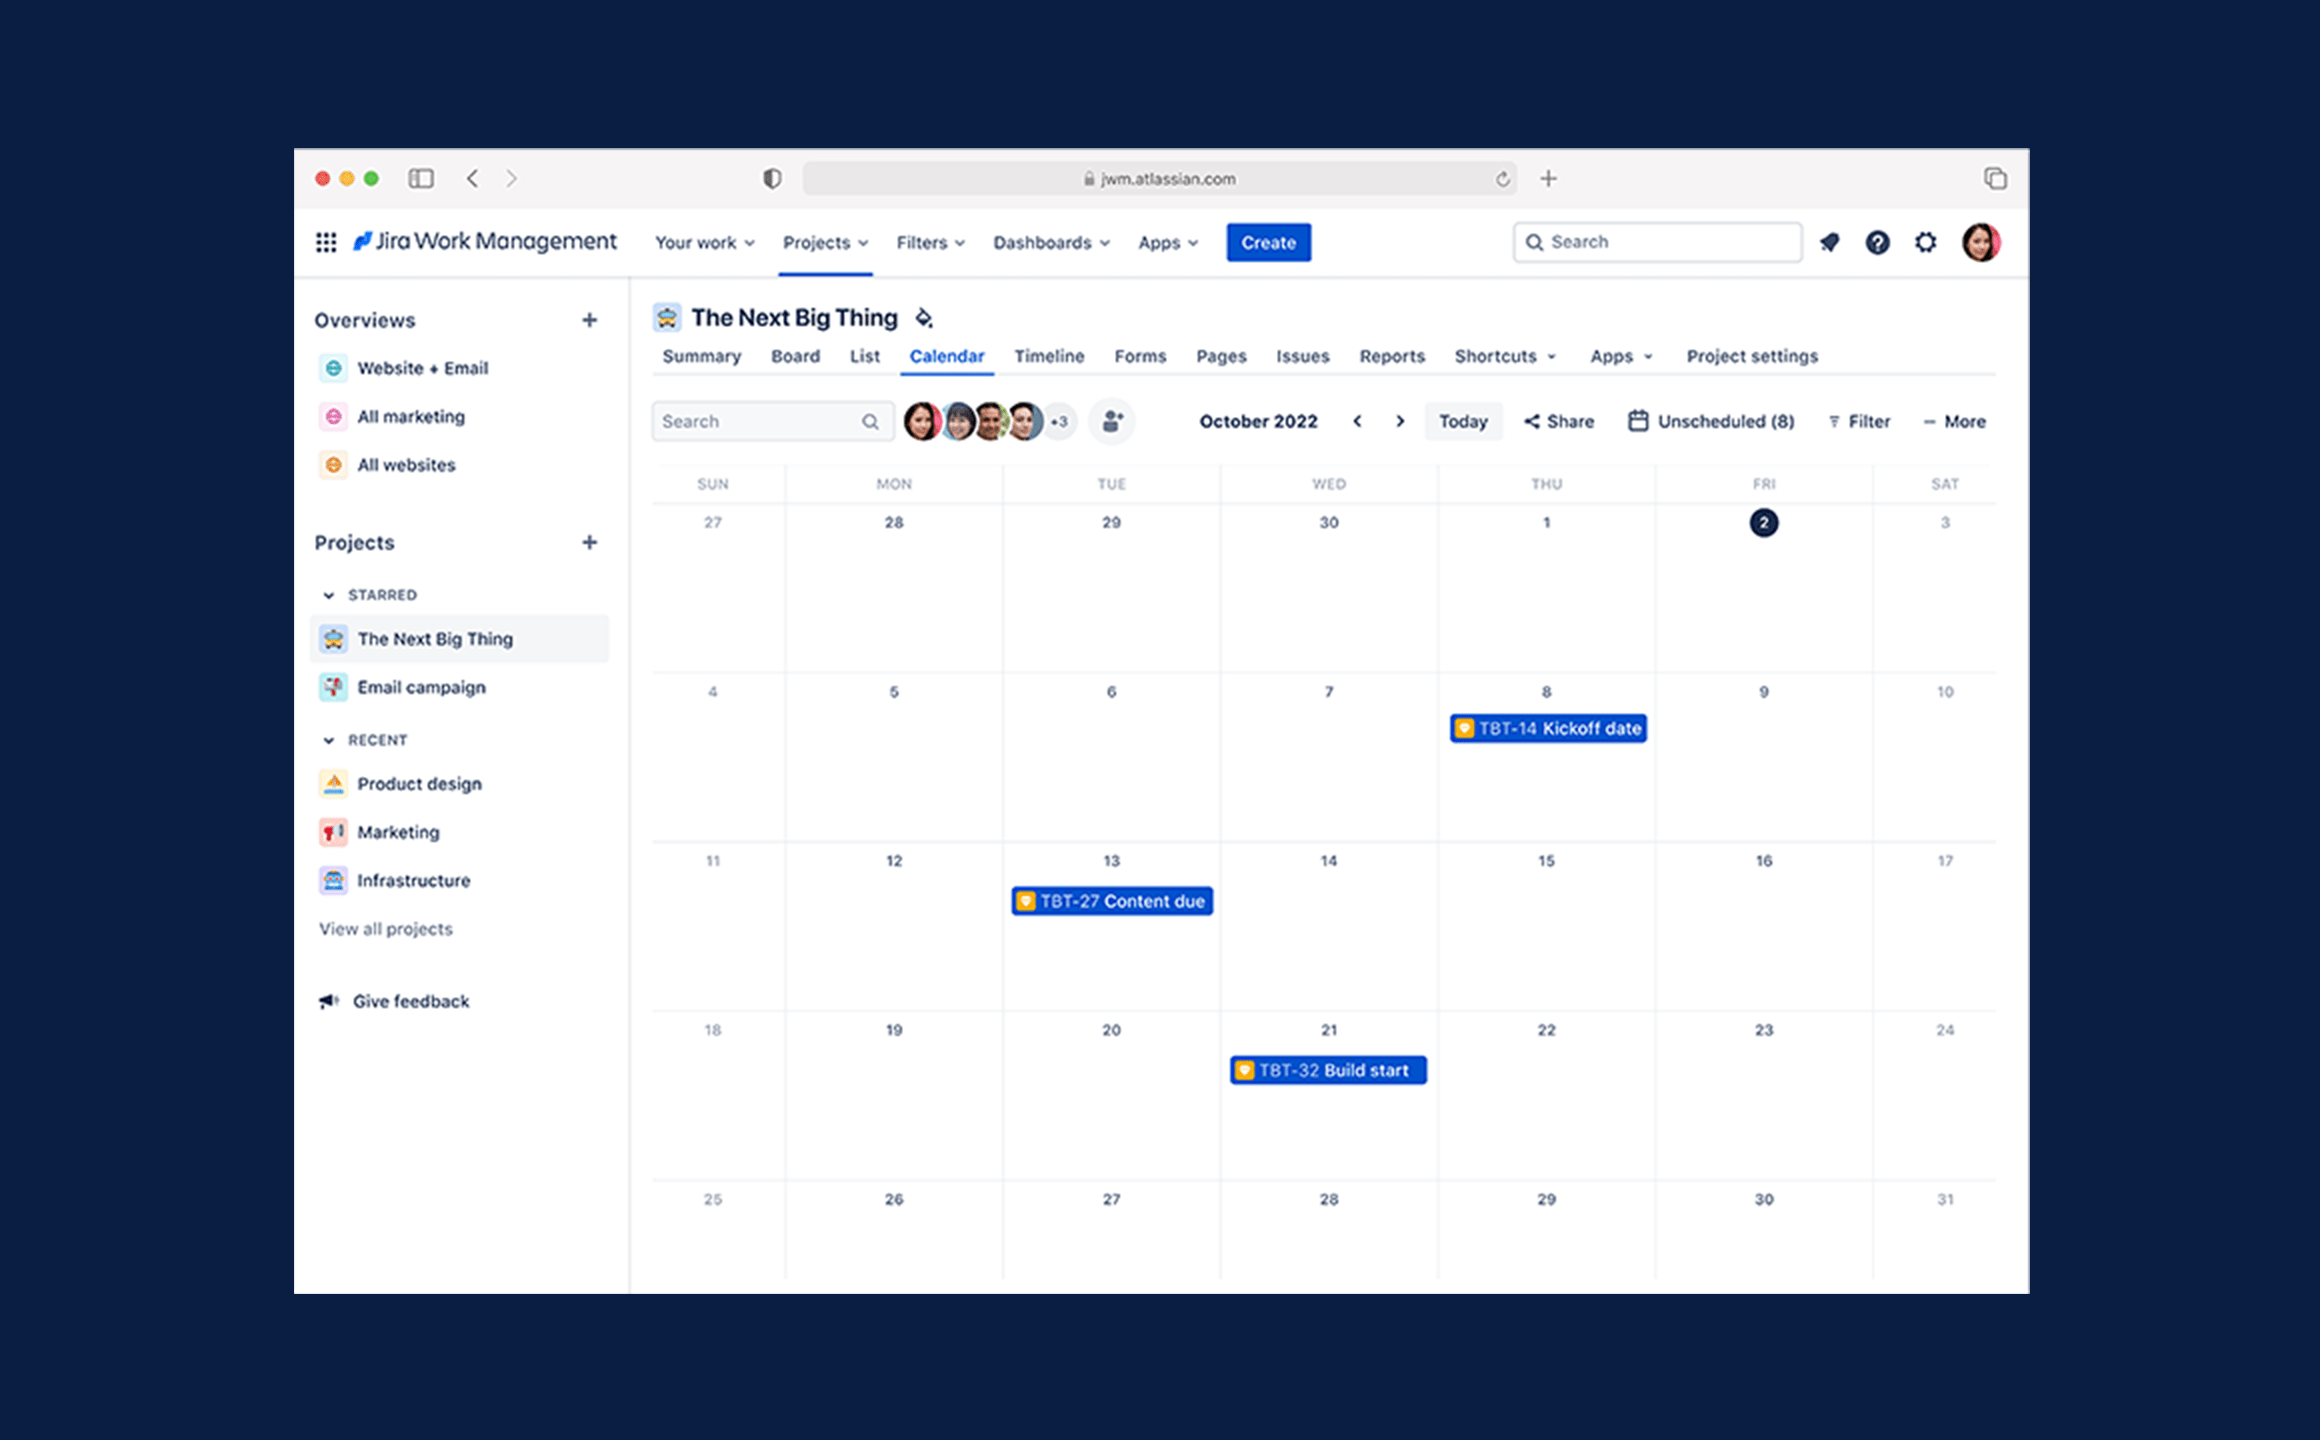The height and width of the screenshot is (1440, 2320).
Task: Show browser tab overview icon
Action: pyautogui.click(x=1995, y=178)
